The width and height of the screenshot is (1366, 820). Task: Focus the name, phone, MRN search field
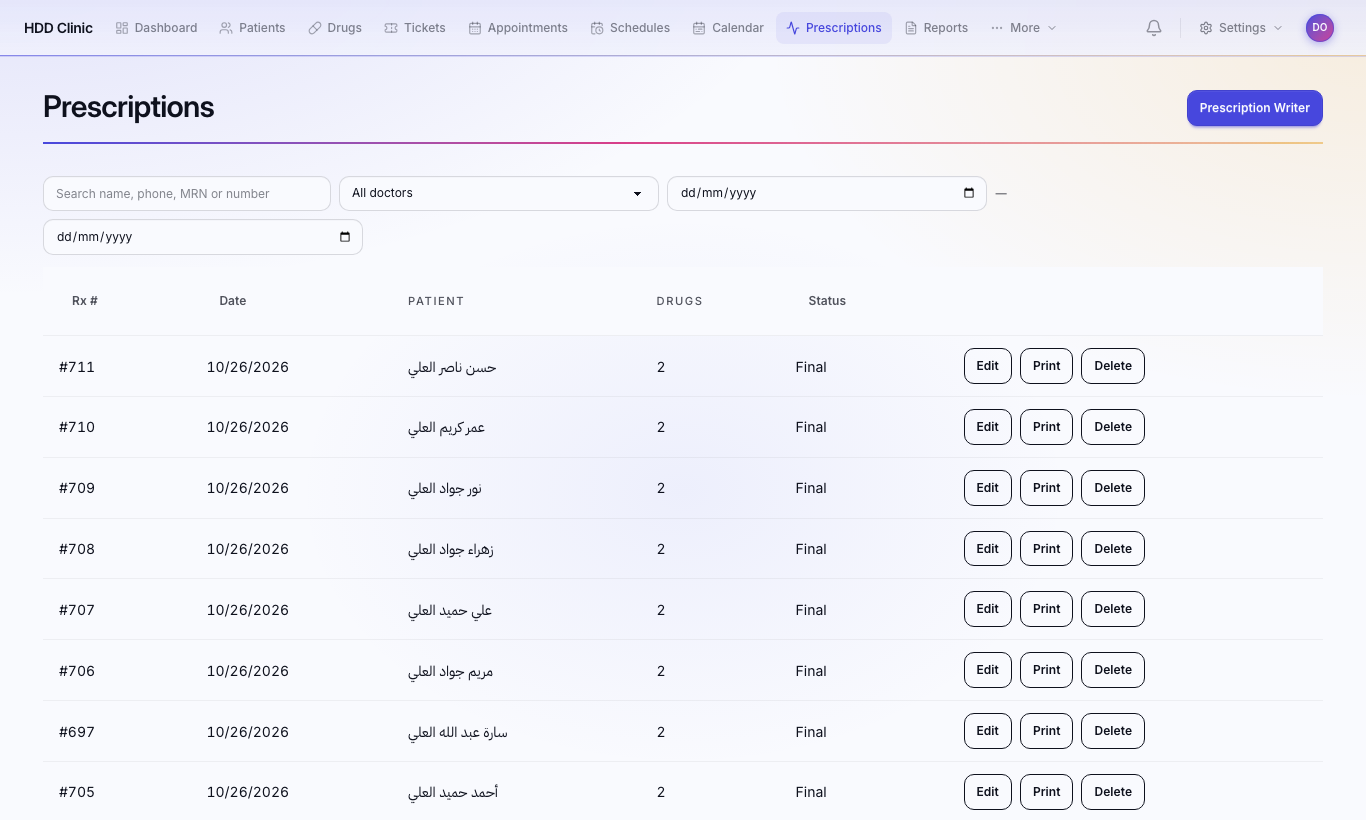tap(187, 194)
